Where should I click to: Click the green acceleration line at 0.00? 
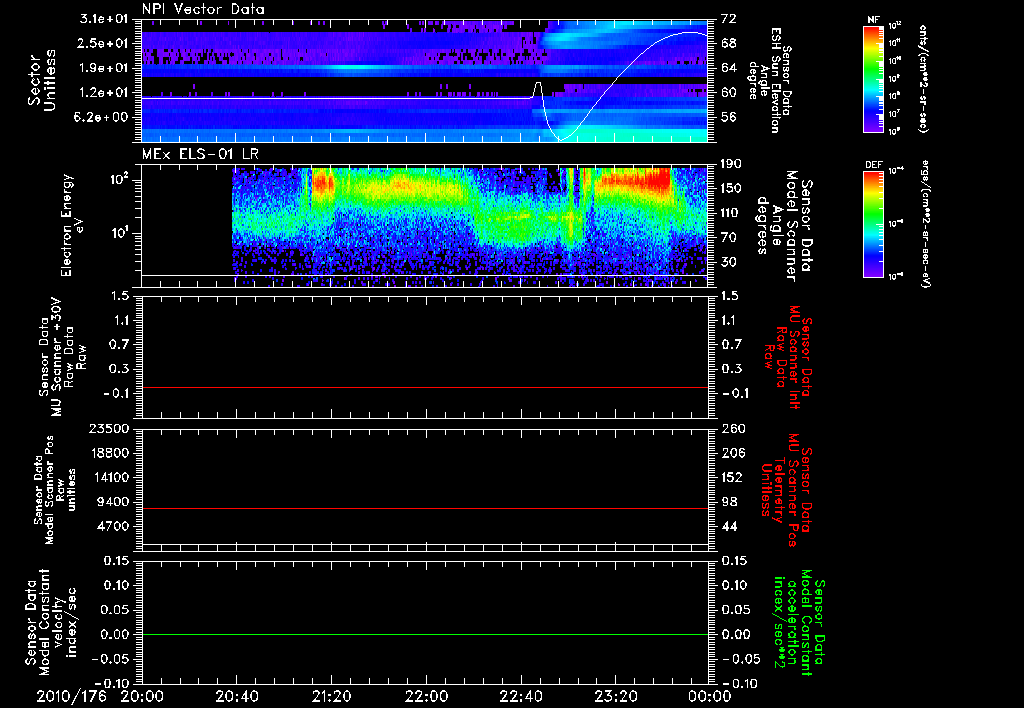(425, 634)
